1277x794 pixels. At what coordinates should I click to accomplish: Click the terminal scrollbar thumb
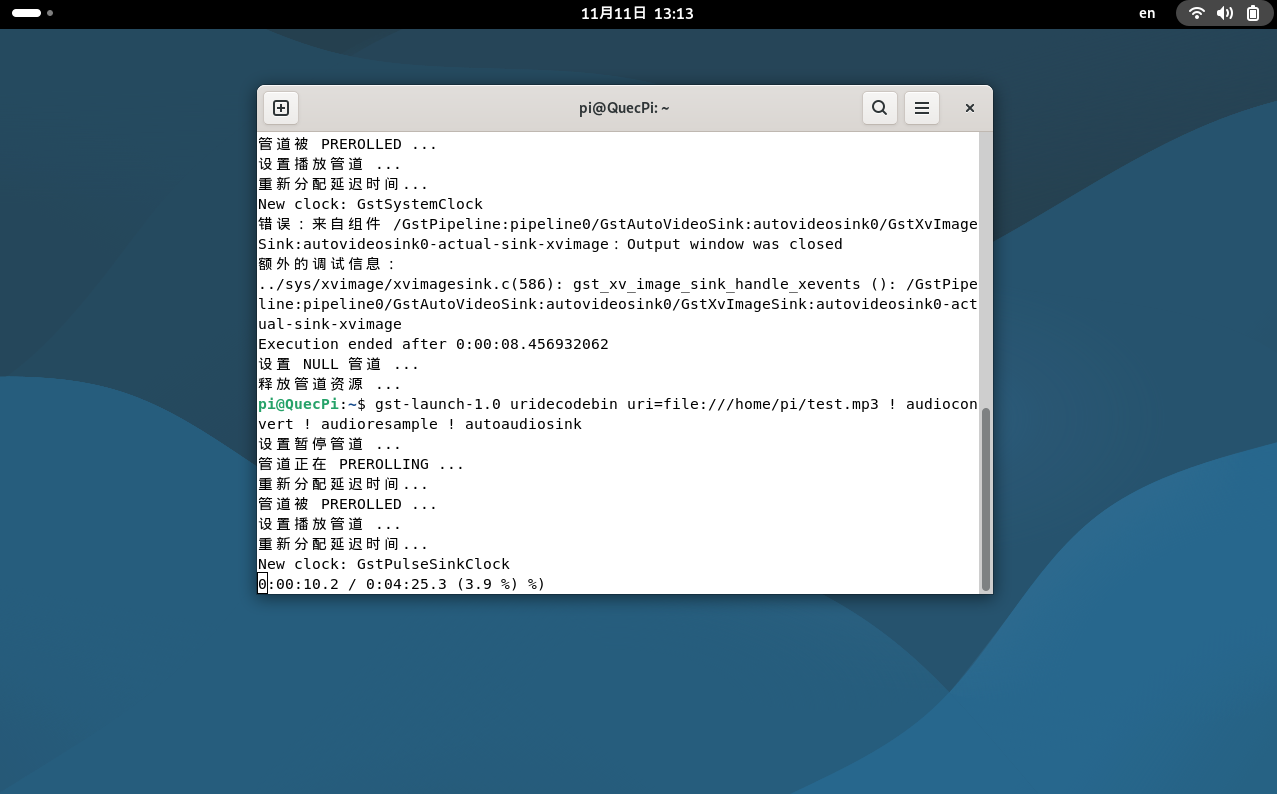pyautogui.click(x=985, y=498)
